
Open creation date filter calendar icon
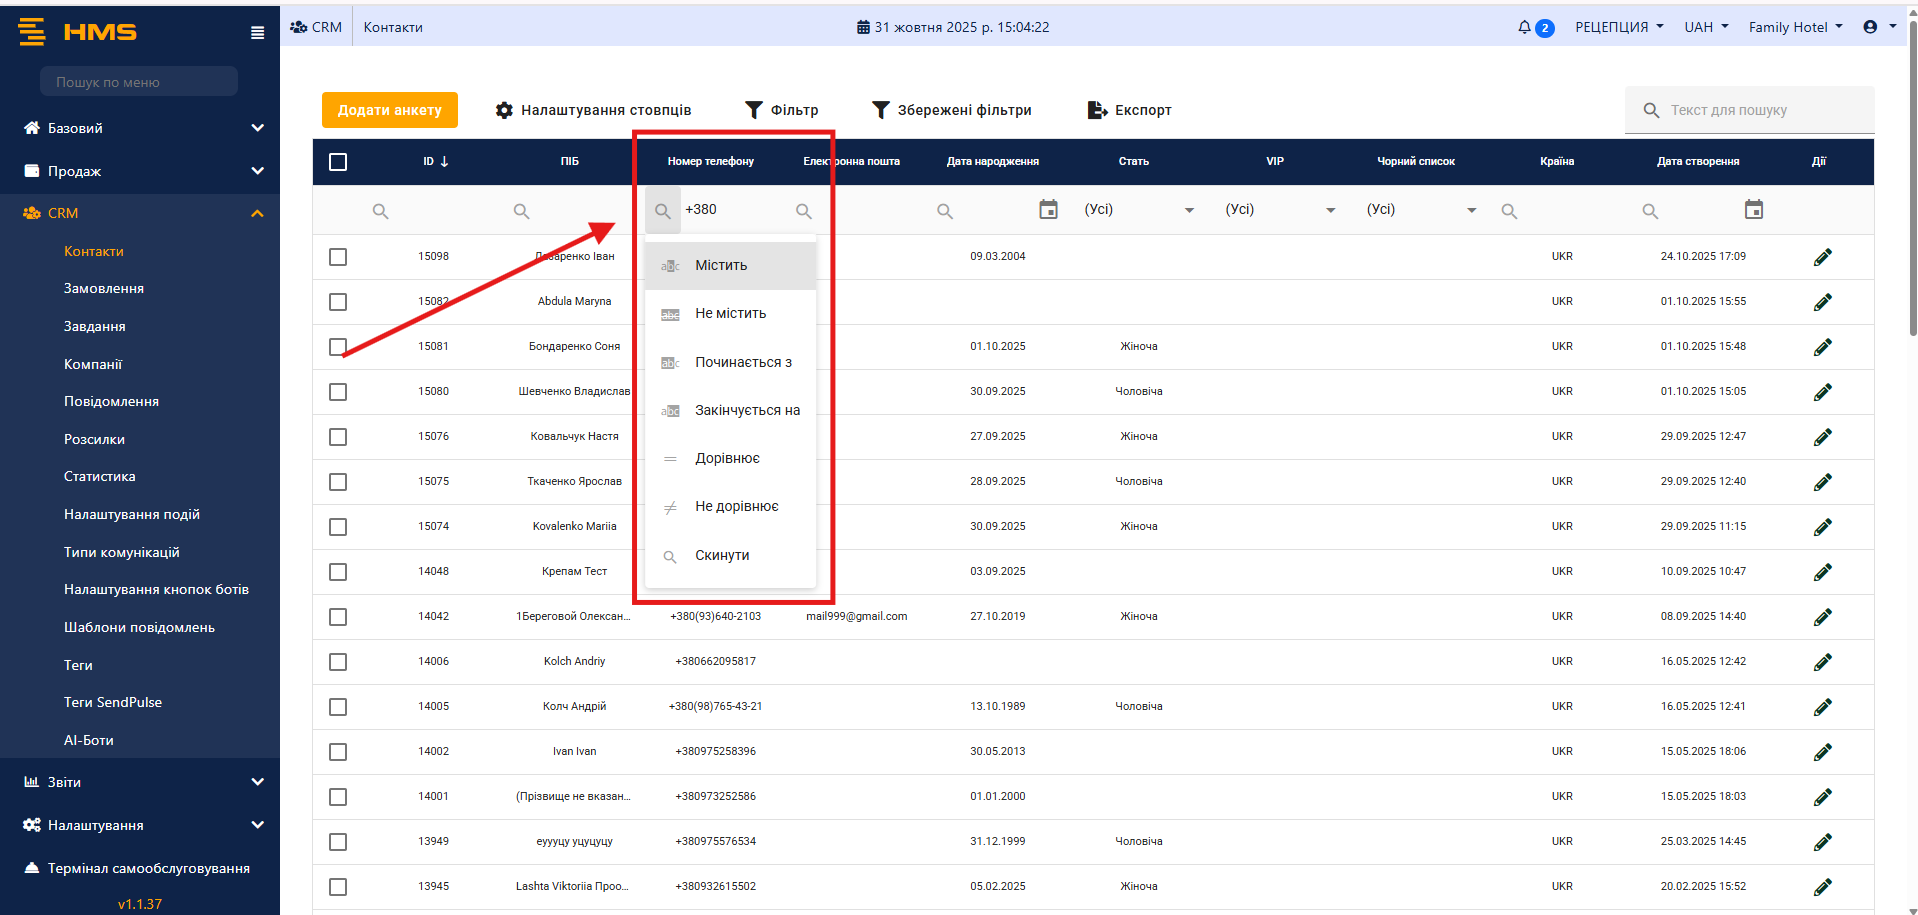(x=1753, y=210)
